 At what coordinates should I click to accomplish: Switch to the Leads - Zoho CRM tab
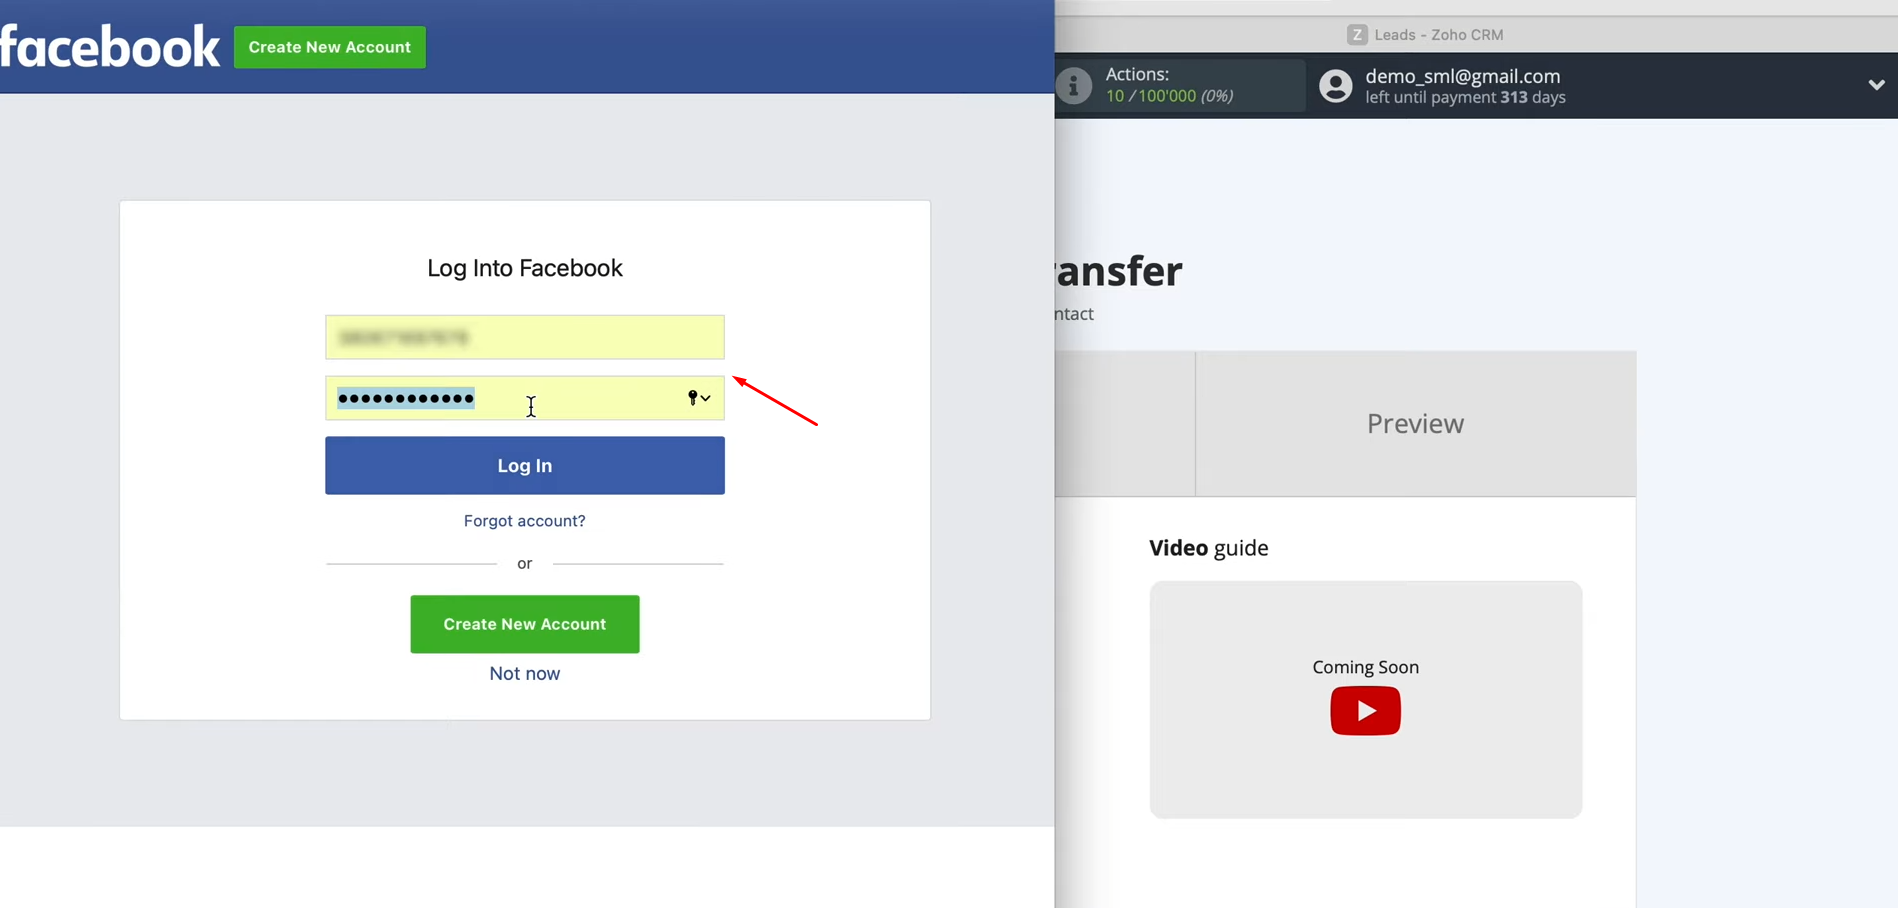(x=1437, y=35)
